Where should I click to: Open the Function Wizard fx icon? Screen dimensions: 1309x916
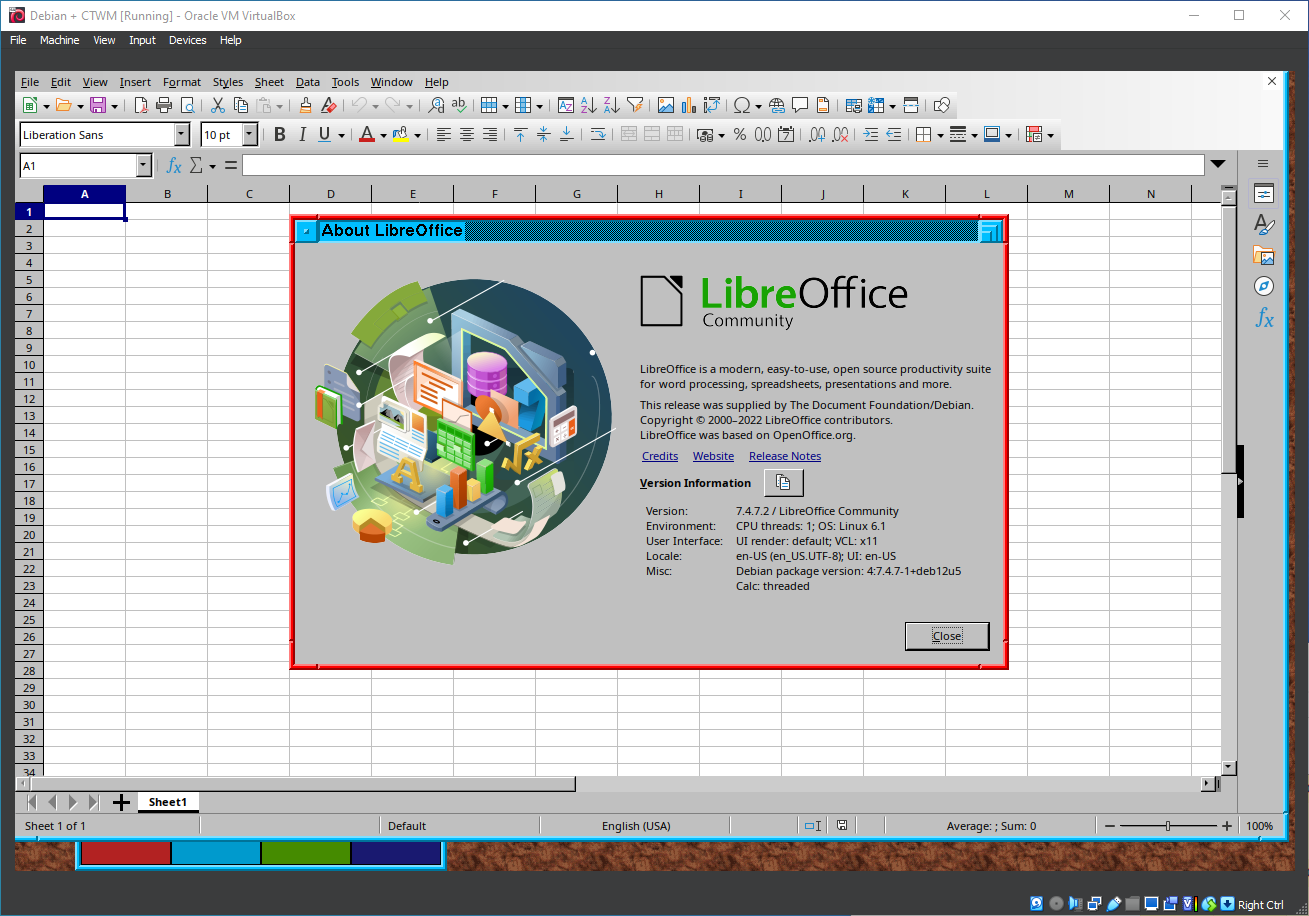tap(173, 165)
